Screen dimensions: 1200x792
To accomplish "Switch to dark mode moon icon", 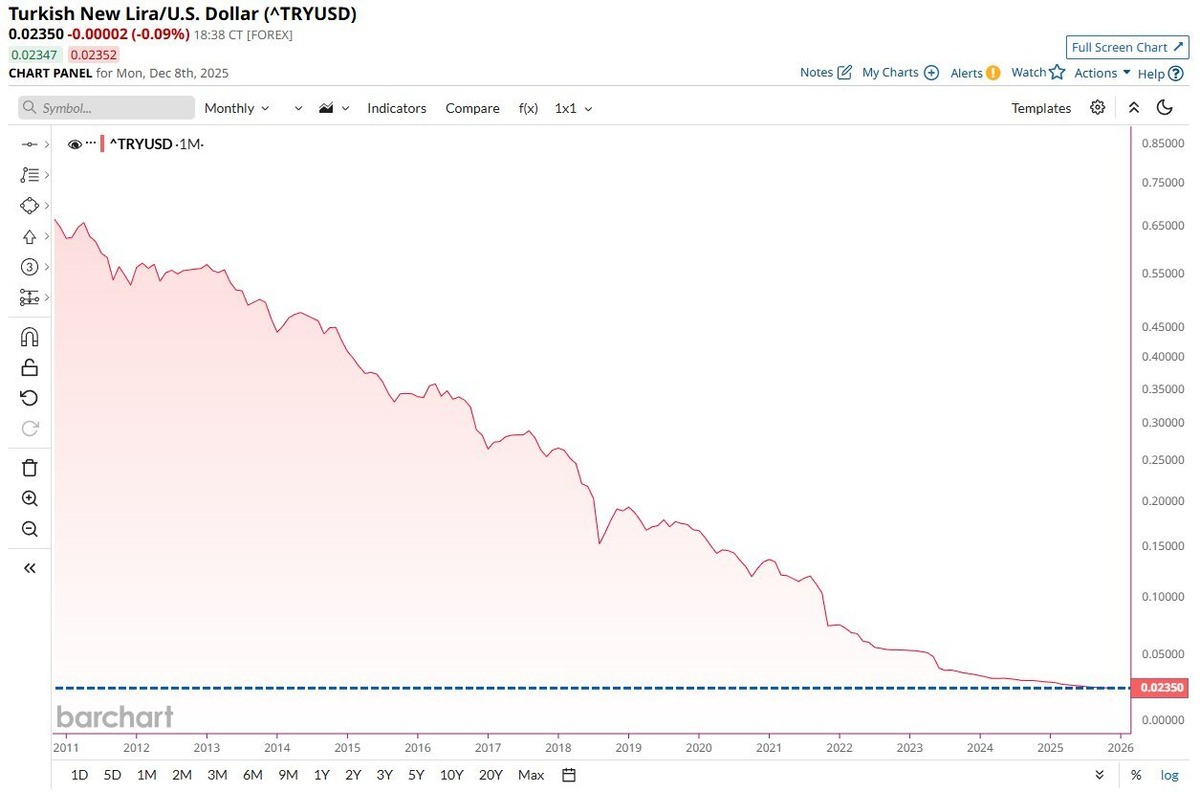I will point(1164,108).
